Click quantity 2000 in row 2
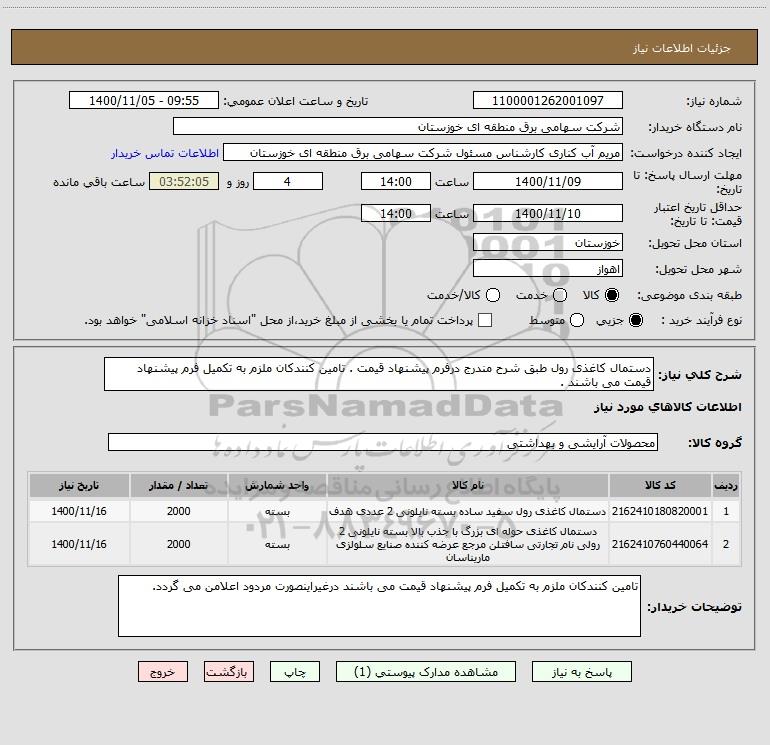770x745 pixels. (x=178, y=544)
